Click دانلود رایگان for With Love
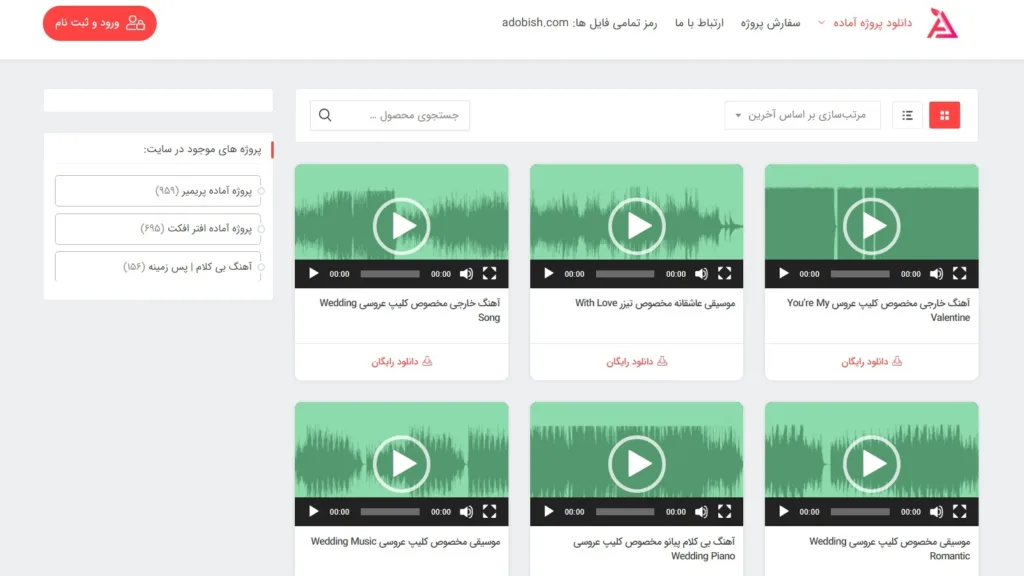1024x576 pixels. coord(637,361)
